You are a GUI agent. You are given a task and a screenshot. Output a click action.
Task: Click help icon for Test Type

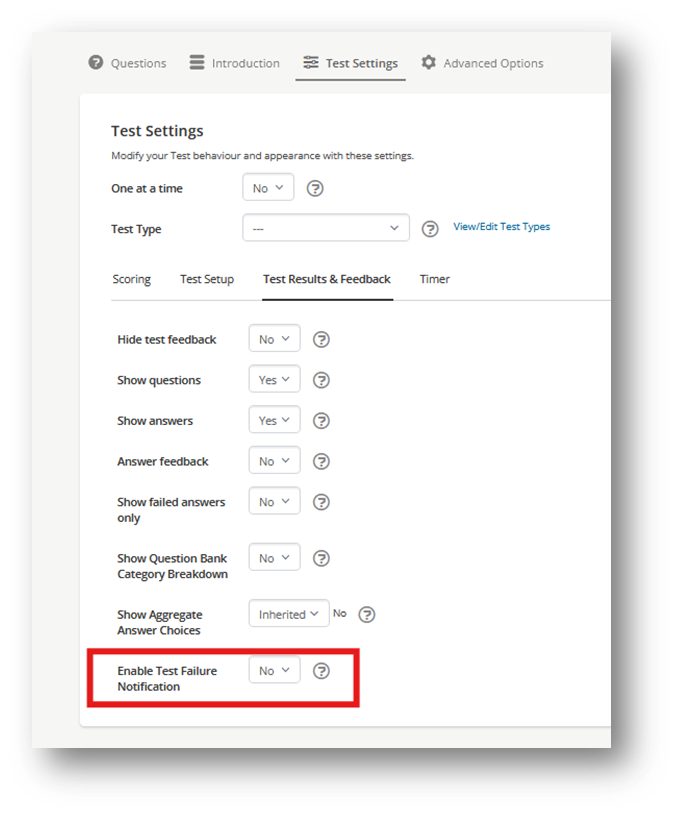(x=430, y=229)
